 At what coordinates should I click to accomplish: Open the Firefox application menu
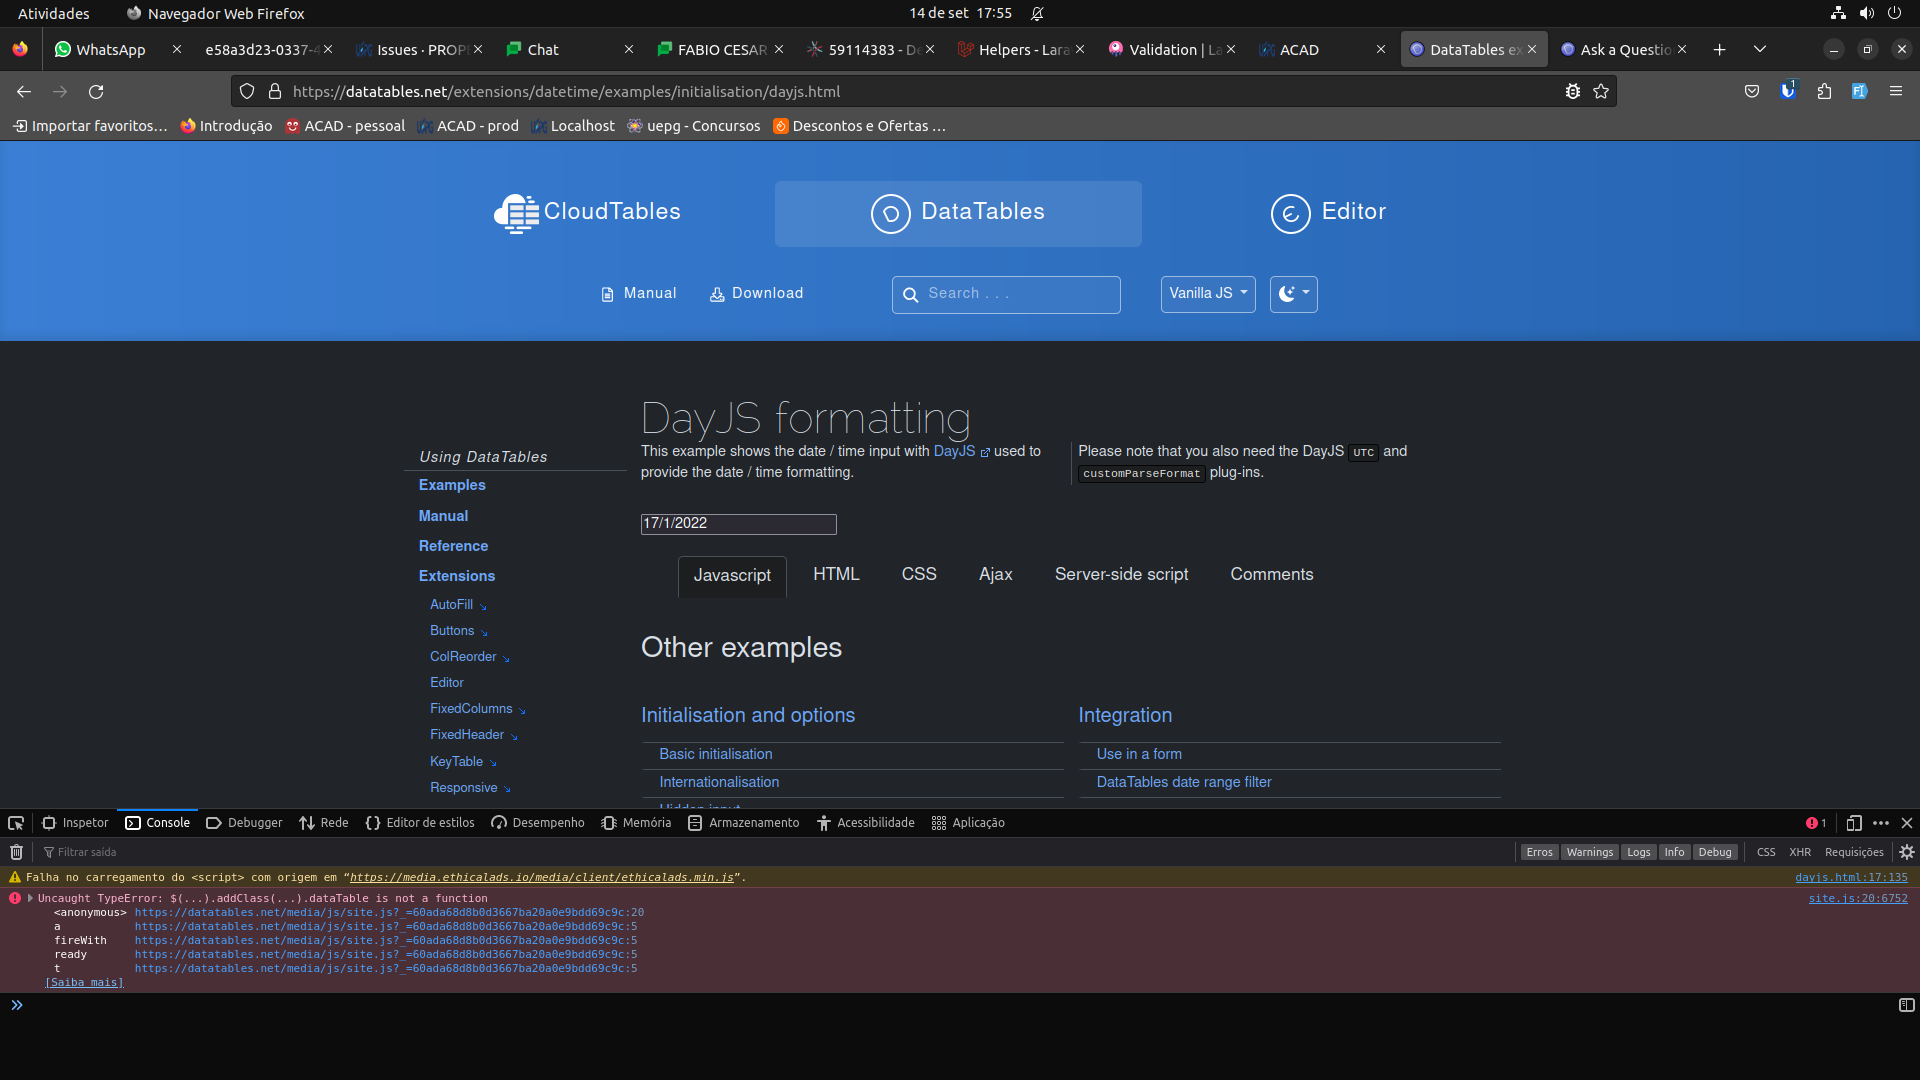pyautogui.click(x=1896, y=91)
